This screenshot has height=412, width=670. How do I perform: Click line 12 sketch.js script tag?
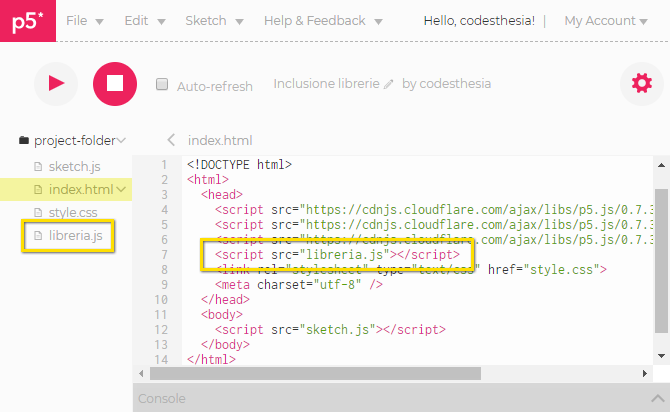point(330,330)
